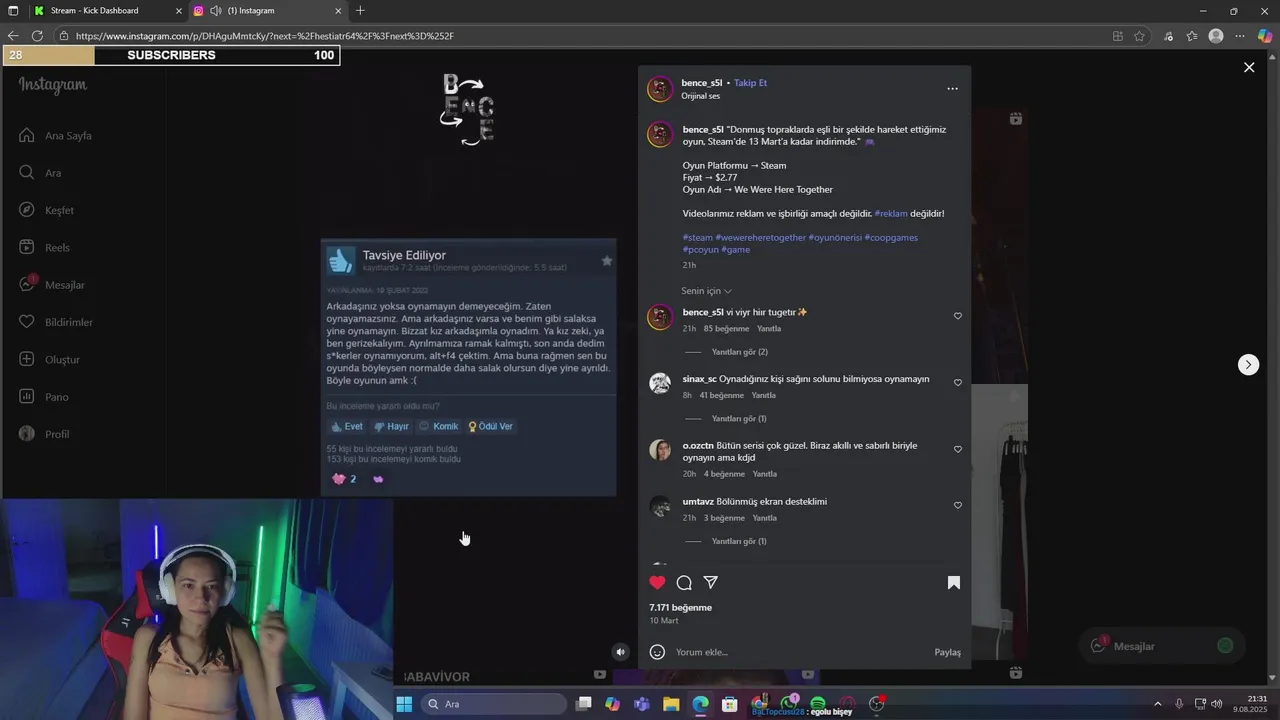Toggle video sound with the speaker icon
The image size is (1280, 720).
click(x=620, y=652)
